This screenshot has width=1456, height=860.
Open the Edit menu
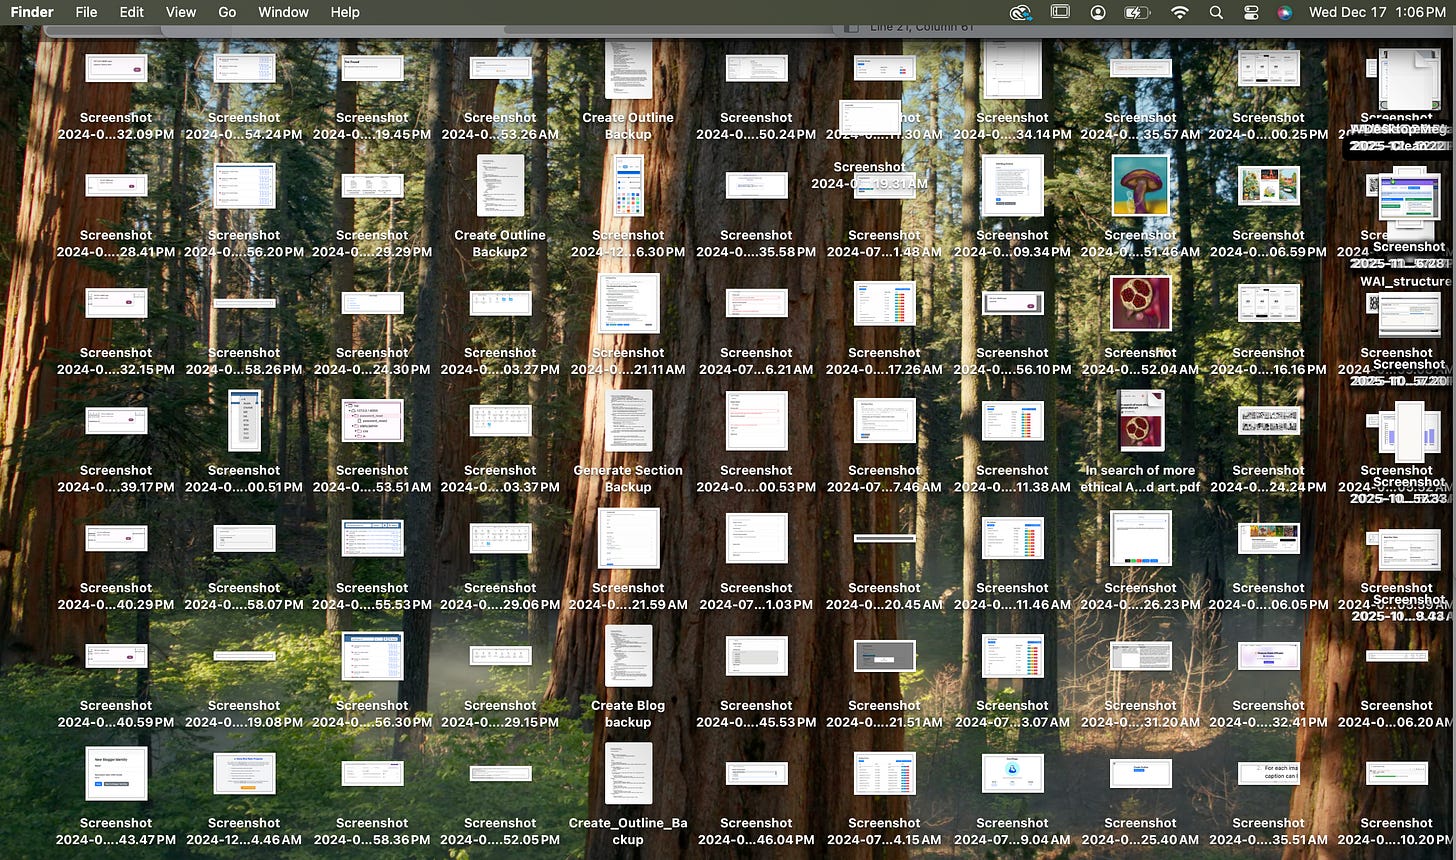[131, 12]
